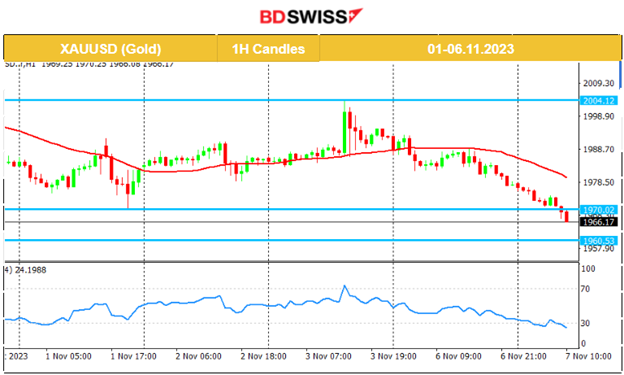Click the 3 Nov 07:00 time label
The width and height of the screenshot is (624, 375).
point(328,356)
